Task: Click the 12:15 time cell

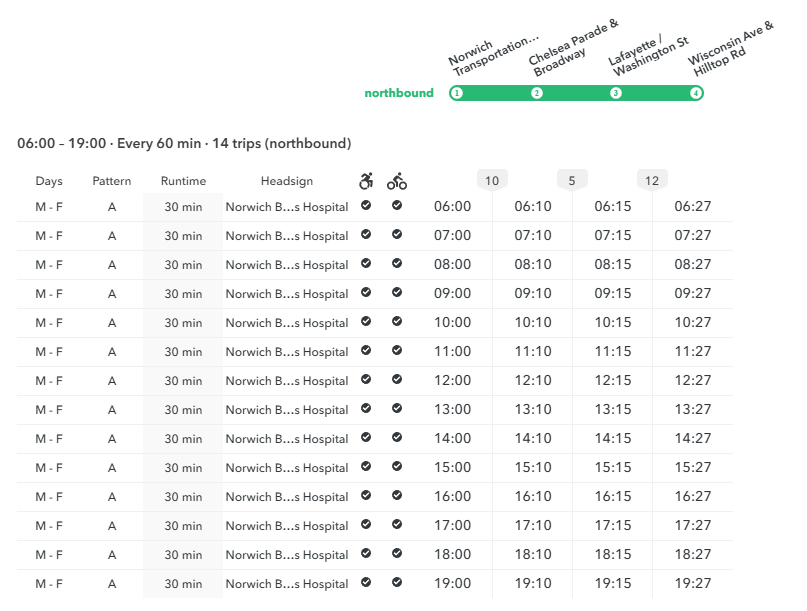Action: coord(612,380)
